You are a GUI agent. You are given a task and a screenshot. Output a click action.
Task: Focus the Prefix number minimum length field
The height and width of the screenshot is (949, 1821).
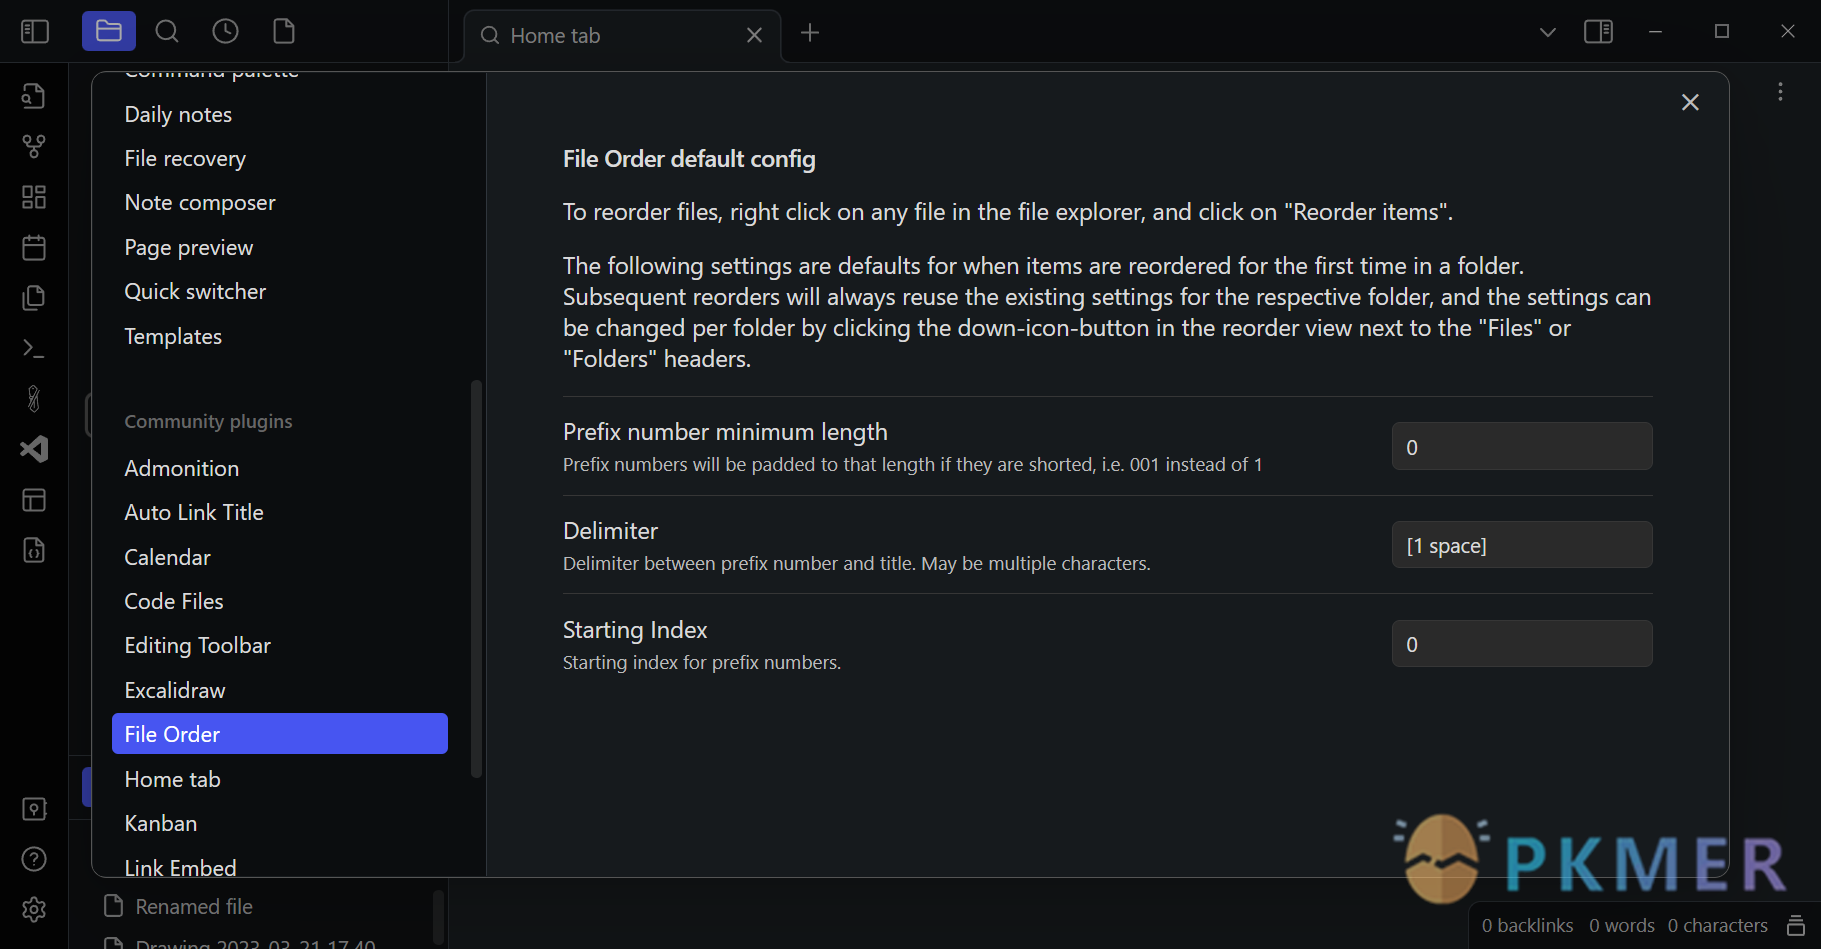(1521, 446)
